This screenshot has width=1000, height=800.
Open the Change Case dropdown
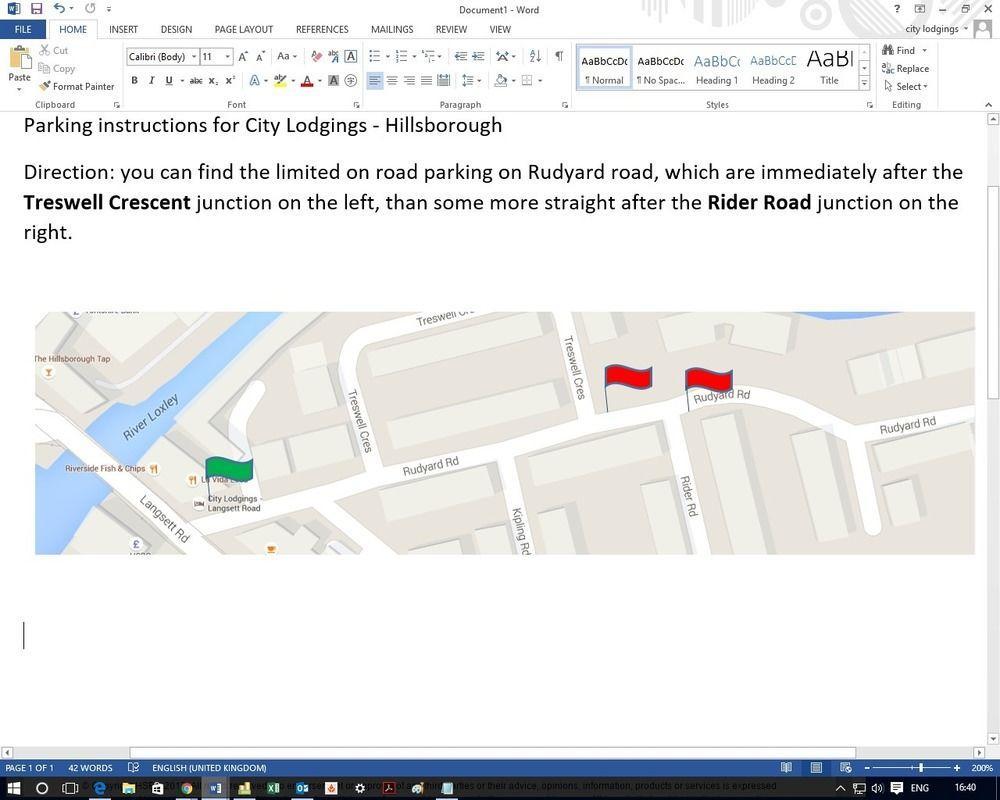(286, 57)
